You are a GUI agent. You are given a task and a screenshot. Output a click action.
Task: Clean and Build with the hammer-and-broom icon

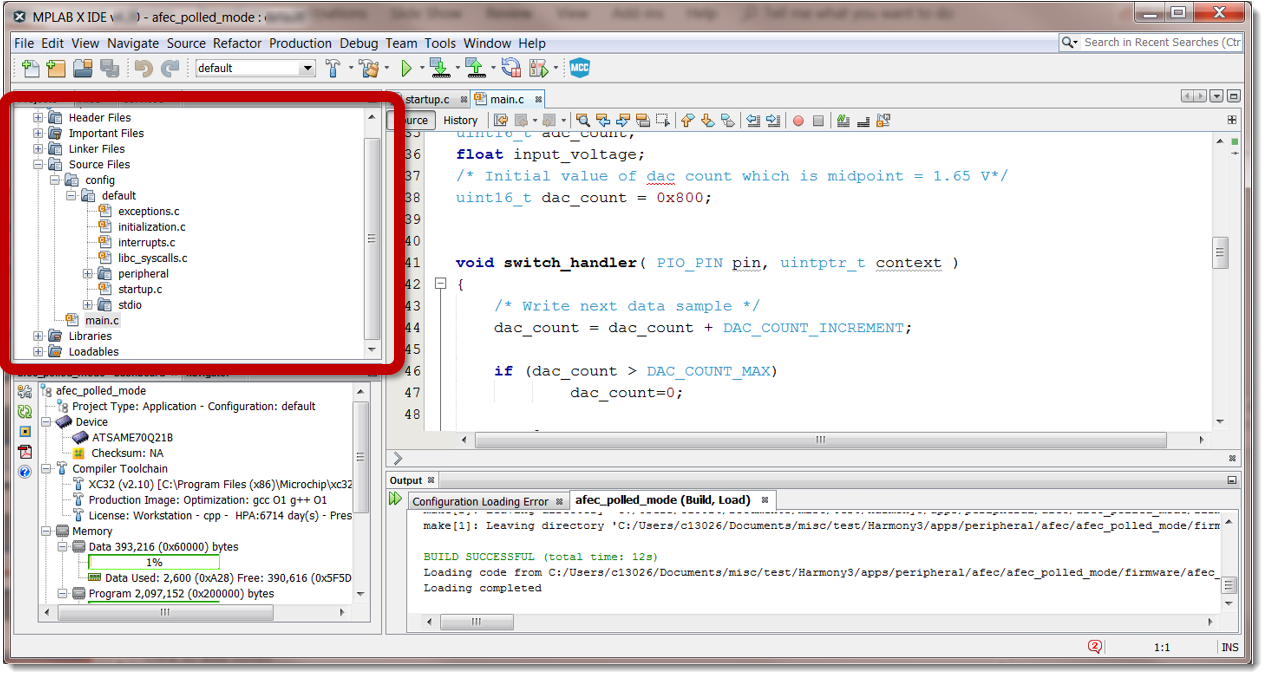point(369,68)
